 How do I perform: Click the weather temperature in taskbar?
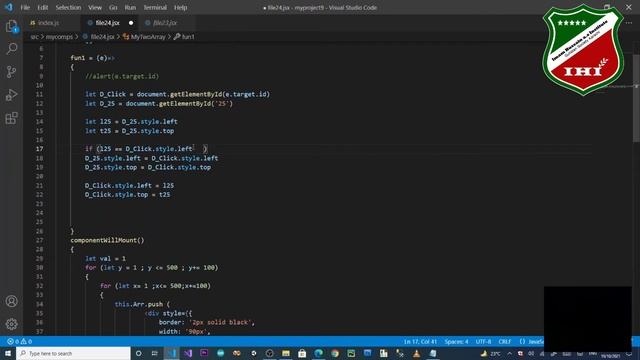coord(491,353)
